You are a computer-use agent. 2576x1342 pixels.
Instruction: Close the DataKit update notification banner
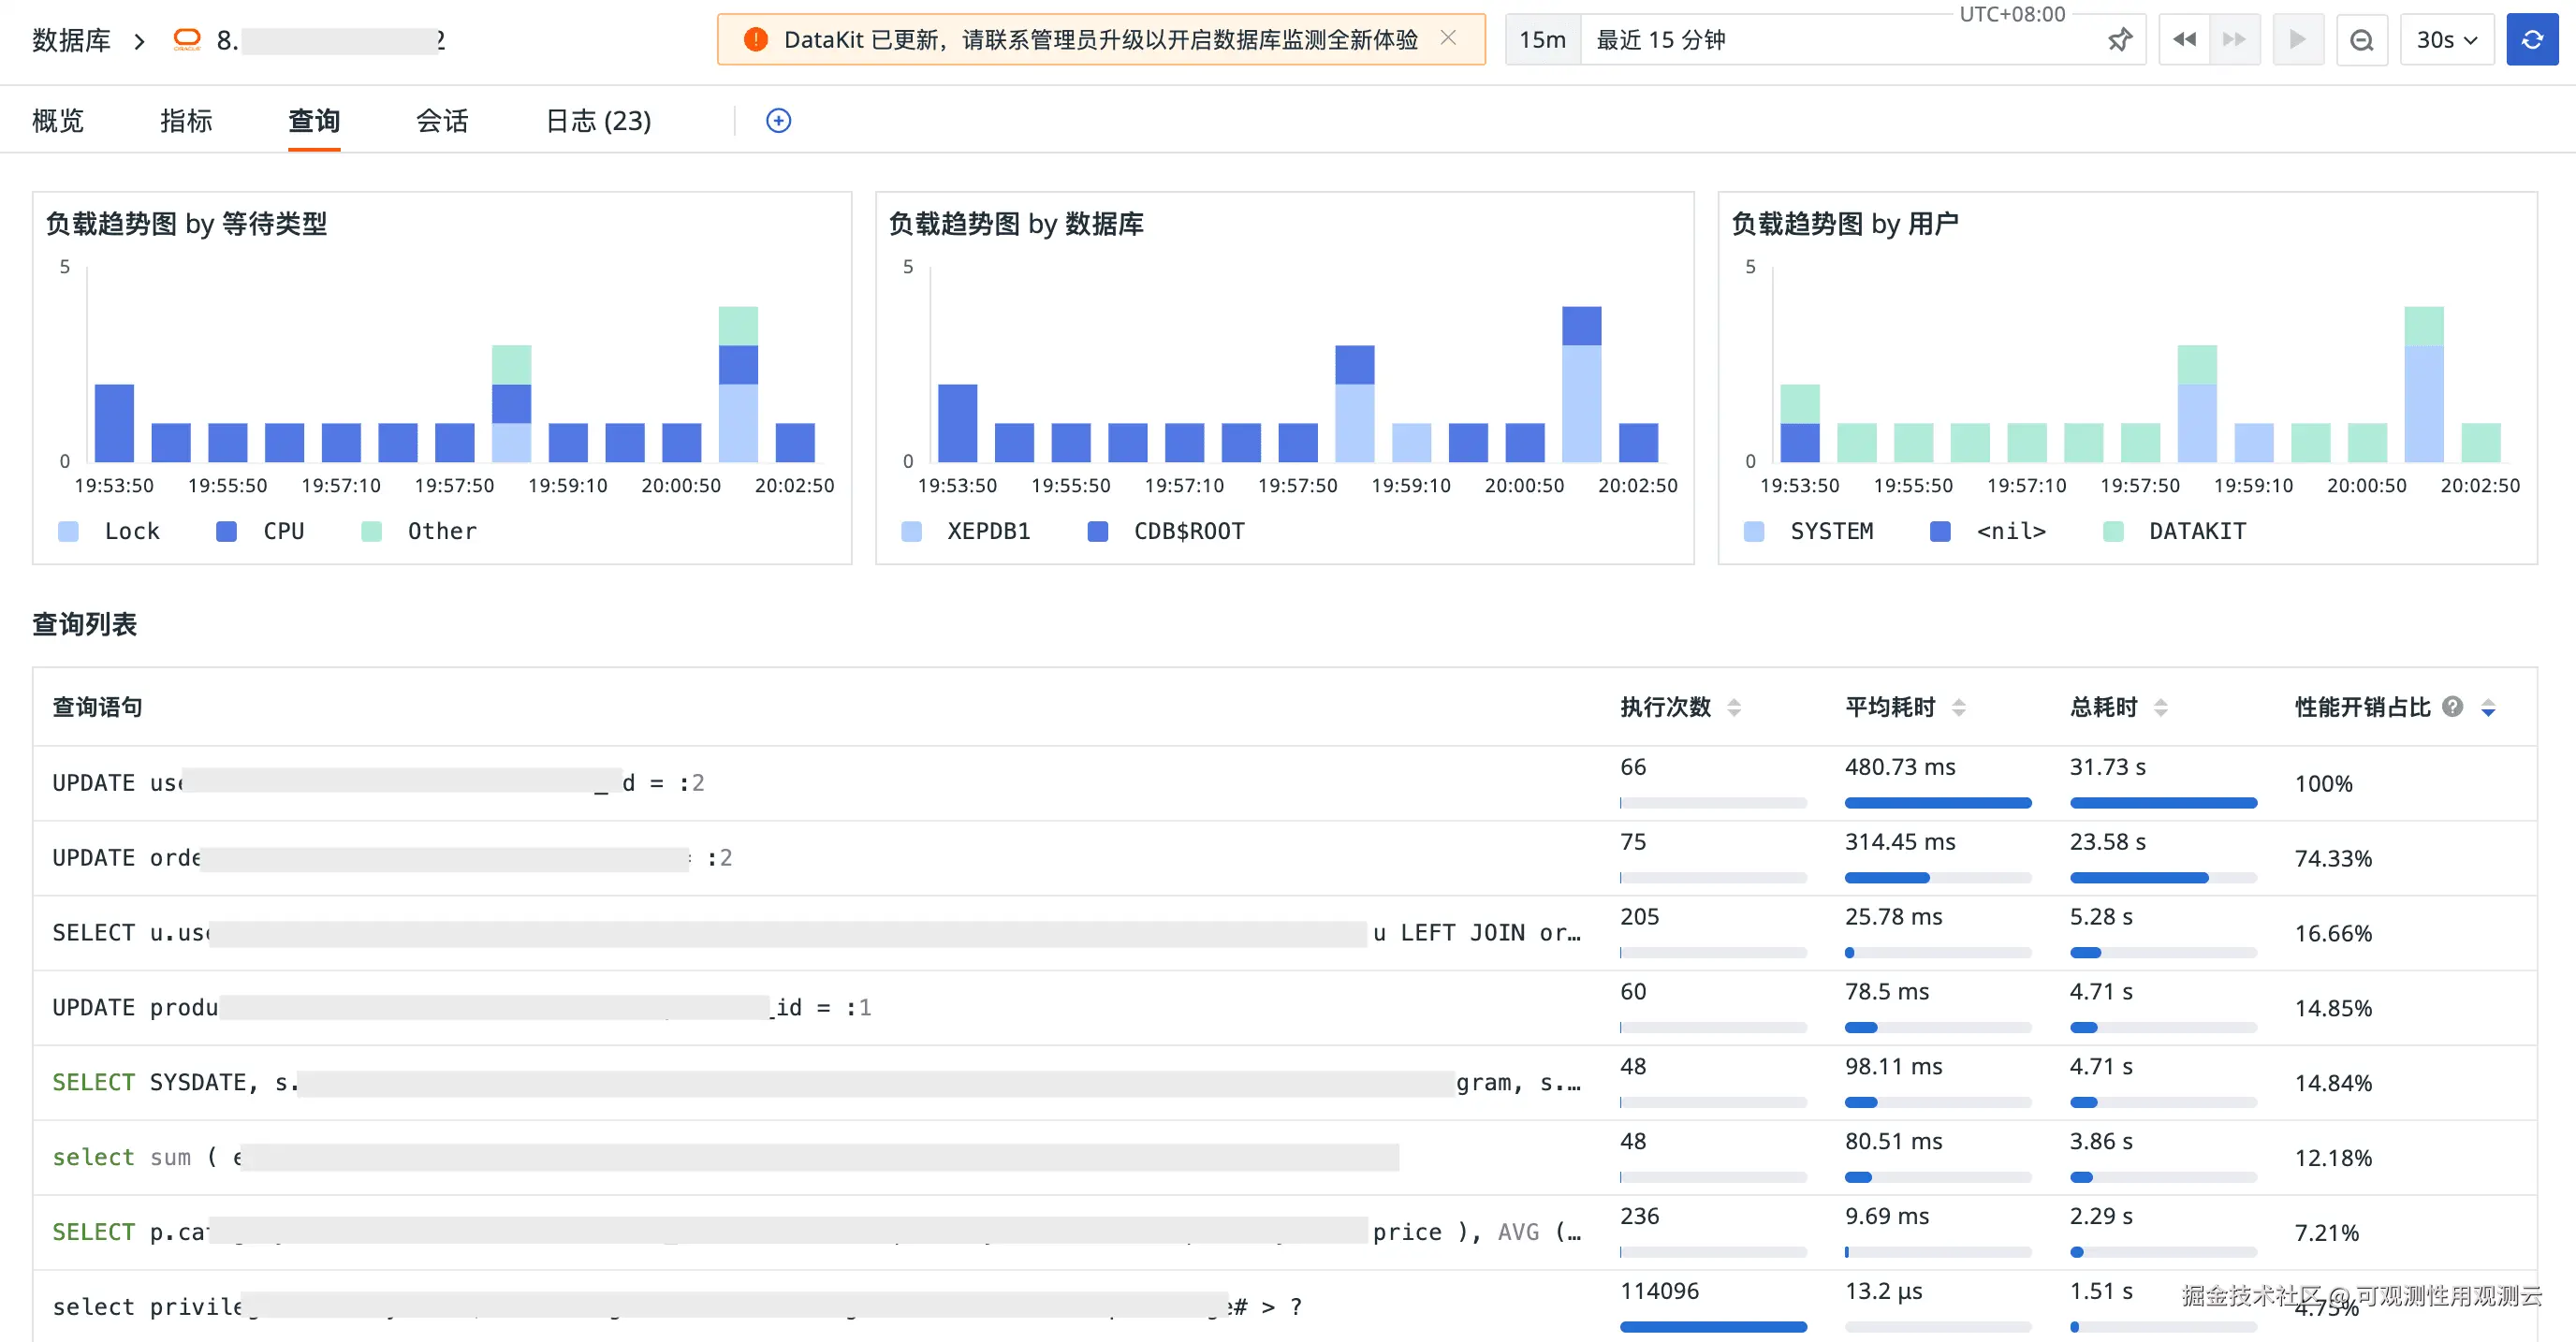[x=1448, y=38]
